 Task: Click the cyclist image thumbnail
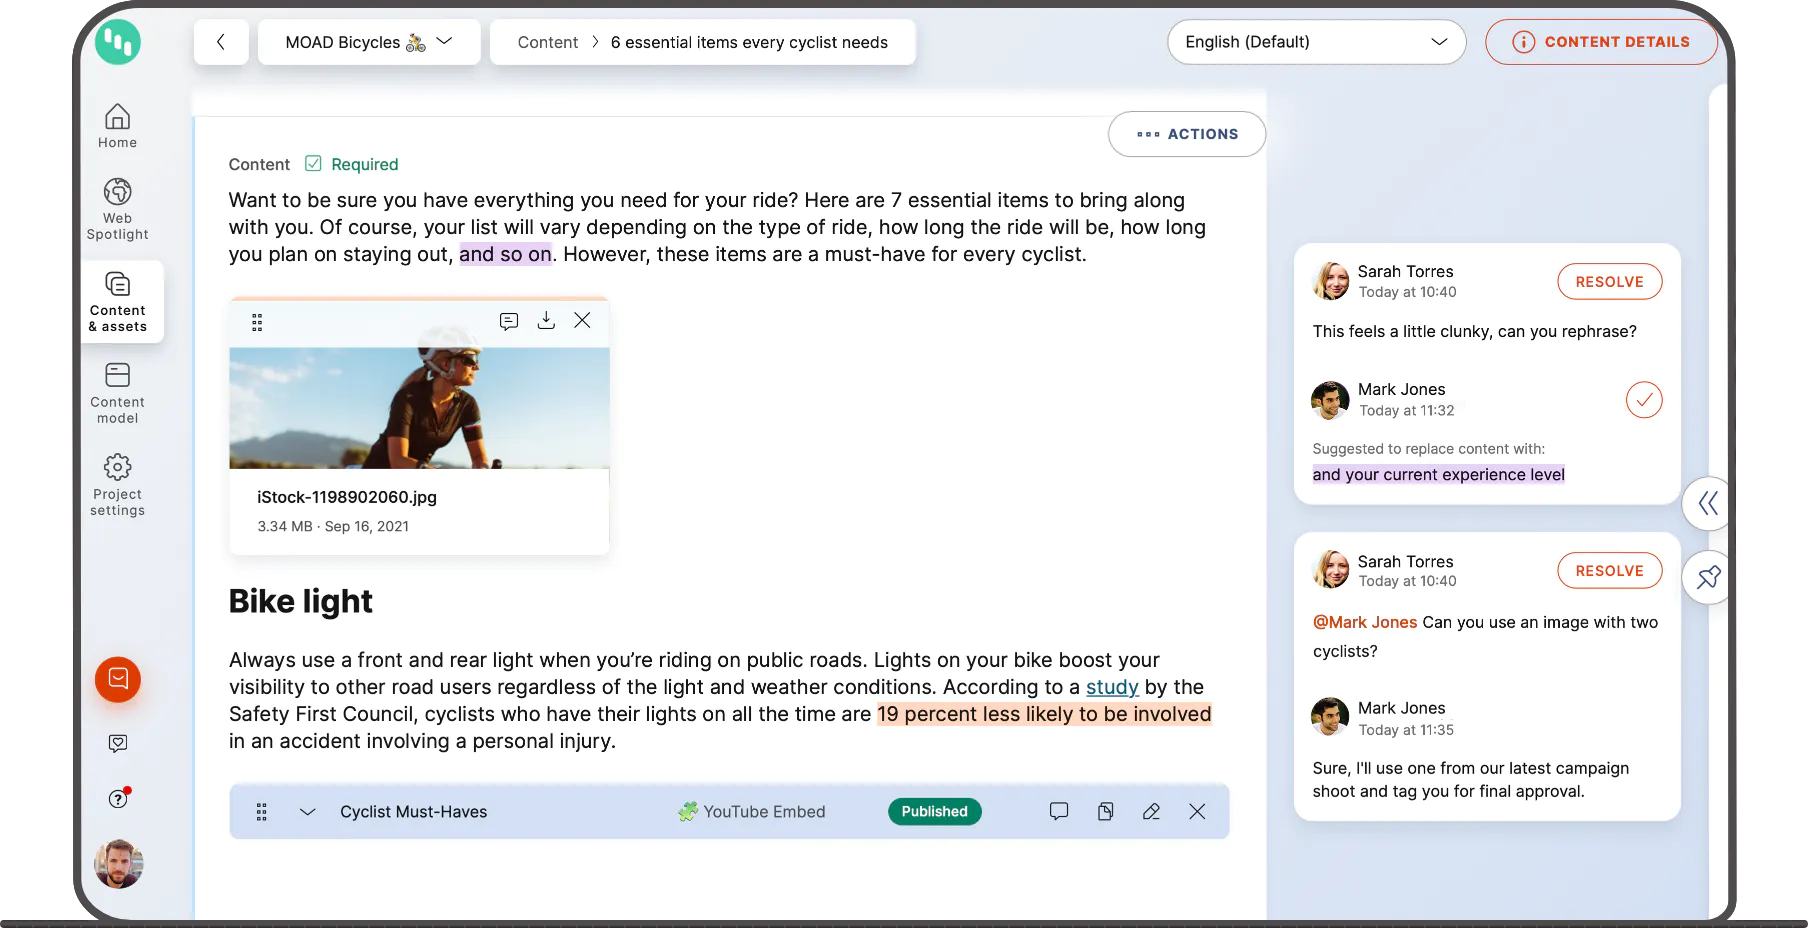click(x=419, y=408)
